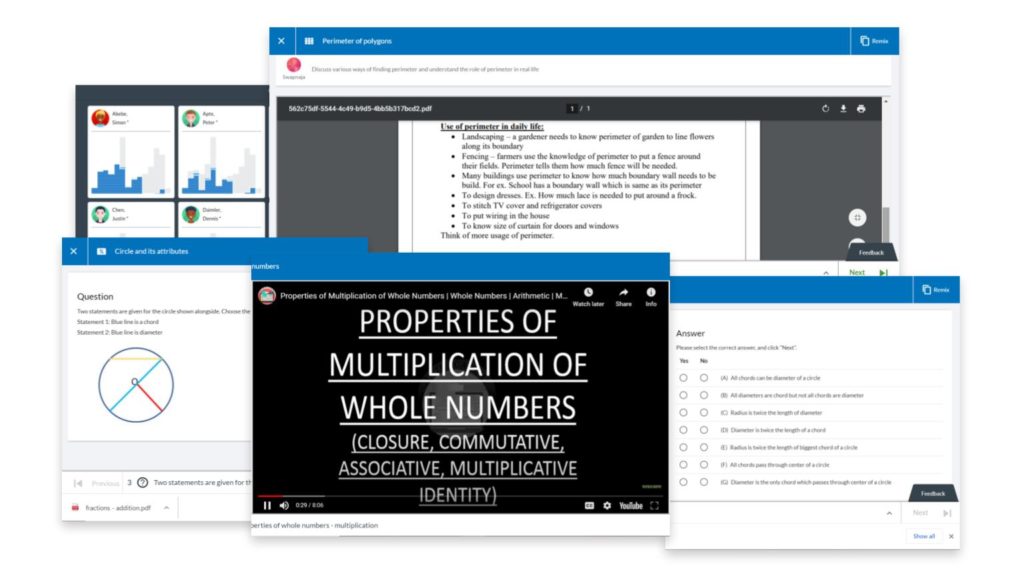This screenshot has height=576, width=1024.
Task: Select No for (C) Radius is twice diameter
Action: click(x=703, y=413)
